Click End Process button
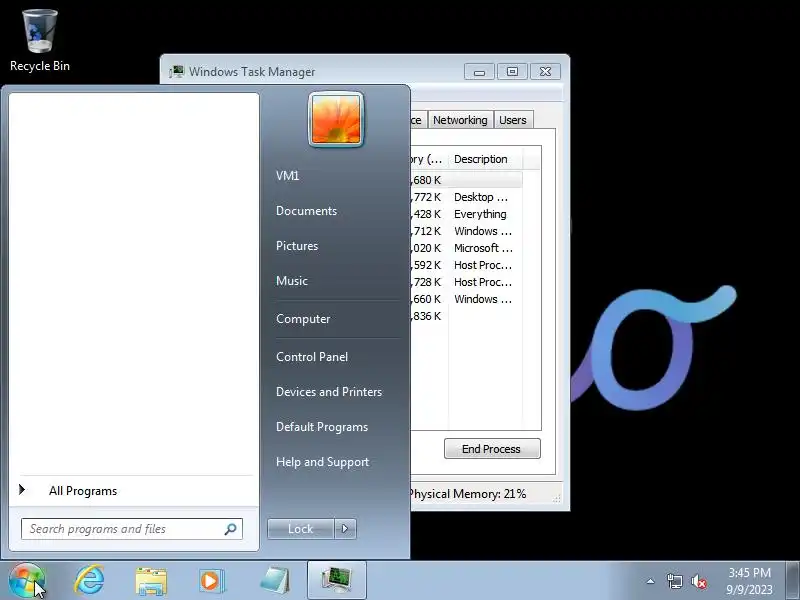 click(x=492, y=449)
